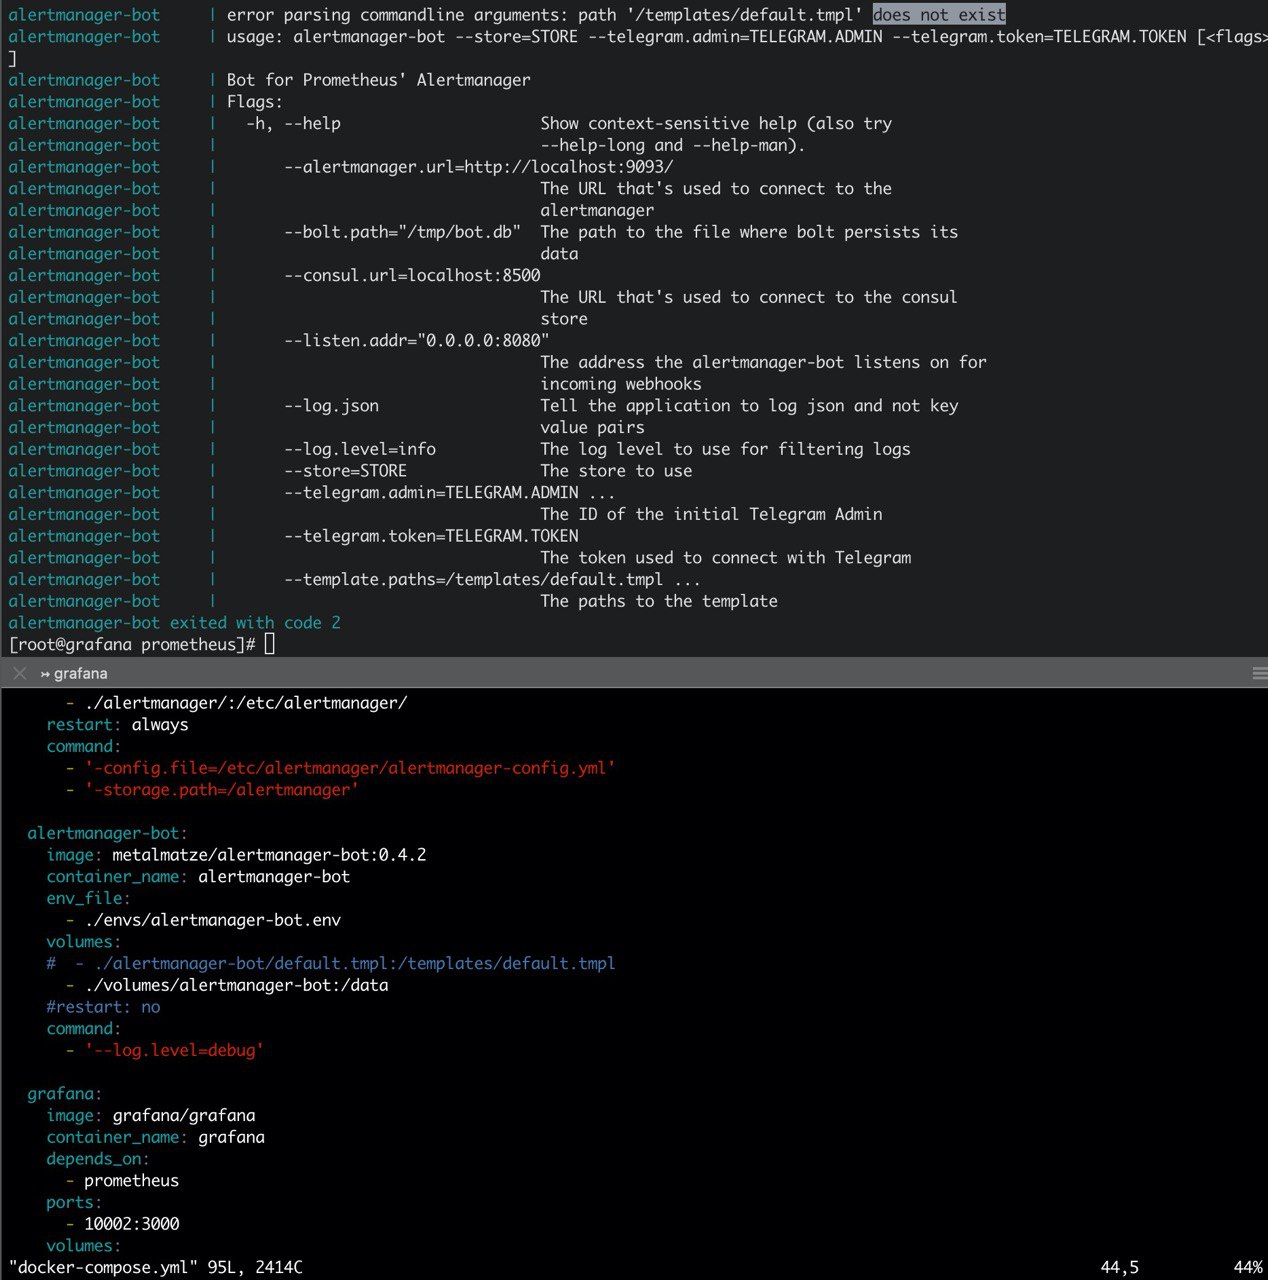
Task: Click the 'Flags:' heading in help output
Action: click(x=255, y=101)
